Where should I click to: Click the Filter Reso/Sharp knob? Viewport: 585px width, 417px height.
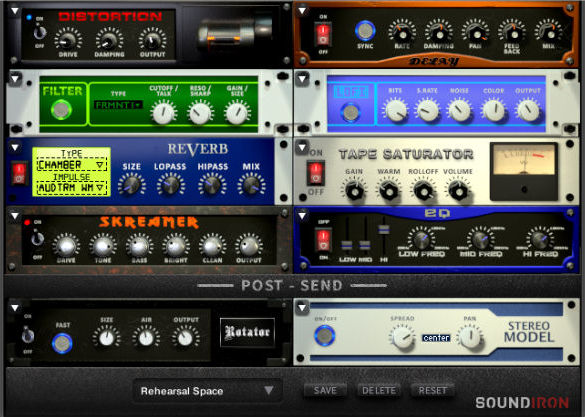pos(200,113)
